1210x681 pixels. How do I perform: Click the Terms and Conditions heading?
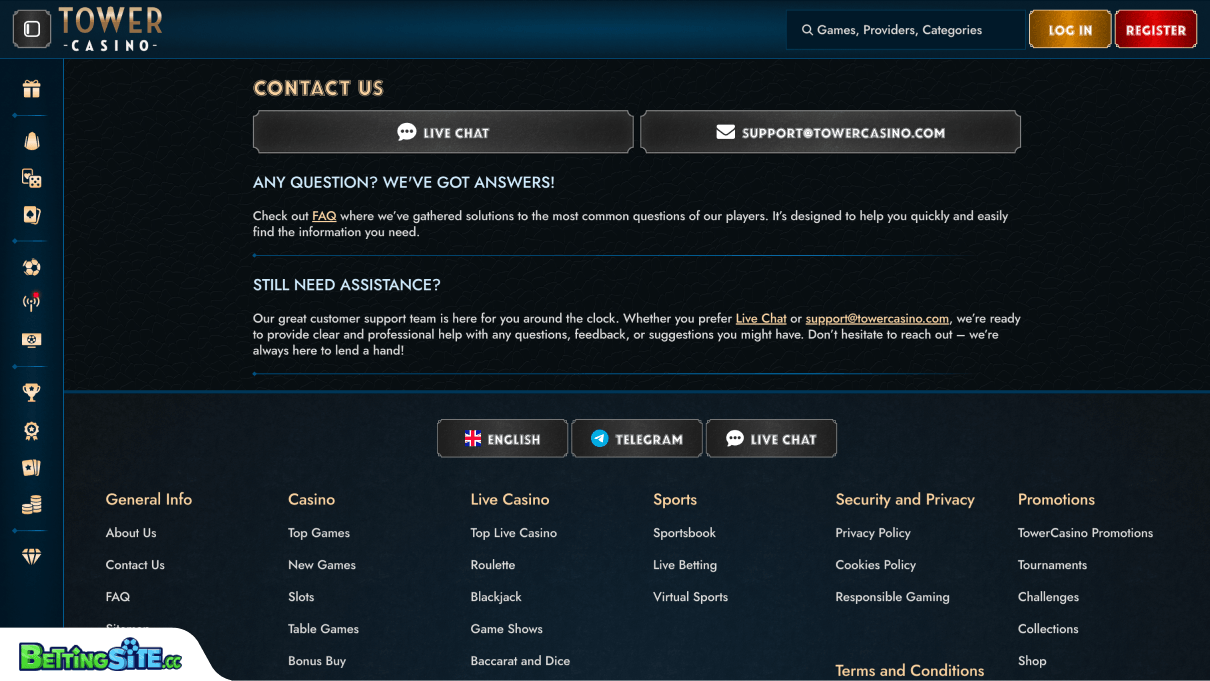click(910, 670)
